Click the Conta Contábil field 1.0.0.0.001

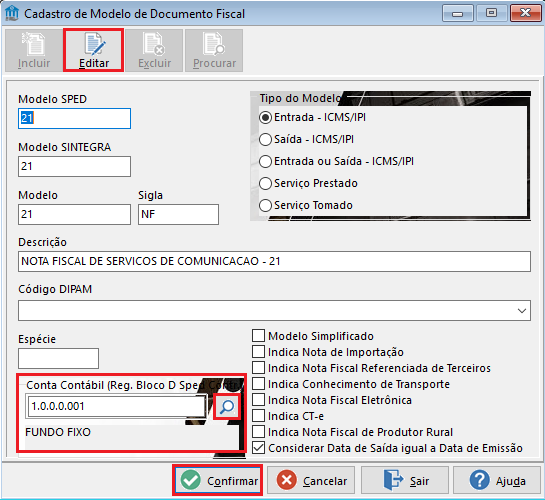pos(116,406)
